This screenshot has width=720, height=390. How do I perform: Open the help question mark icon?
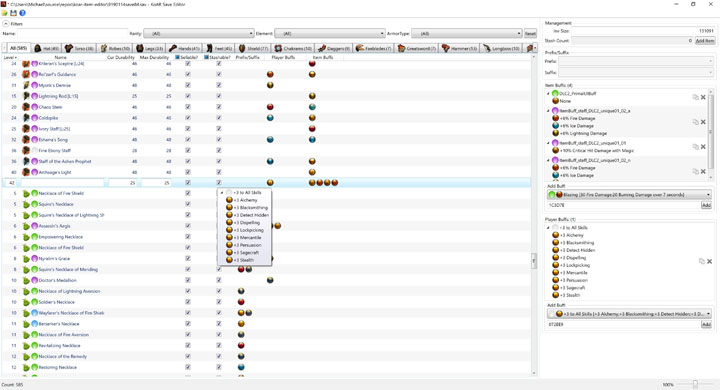22,13
